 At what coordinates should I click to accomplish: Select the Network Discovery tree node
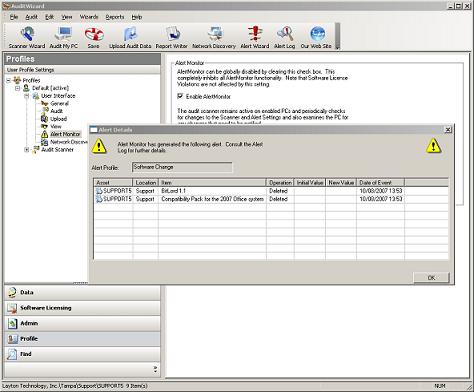click(x=69, y=142)
